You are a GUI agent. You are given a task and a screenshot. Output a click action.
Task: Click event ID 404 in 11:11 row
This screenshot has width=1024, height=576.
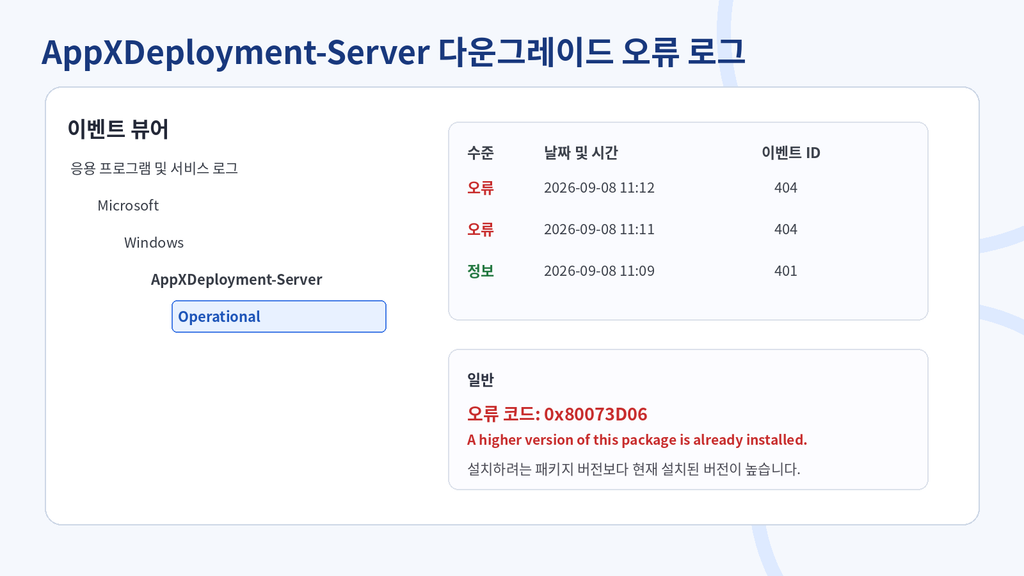pos(786,229)
